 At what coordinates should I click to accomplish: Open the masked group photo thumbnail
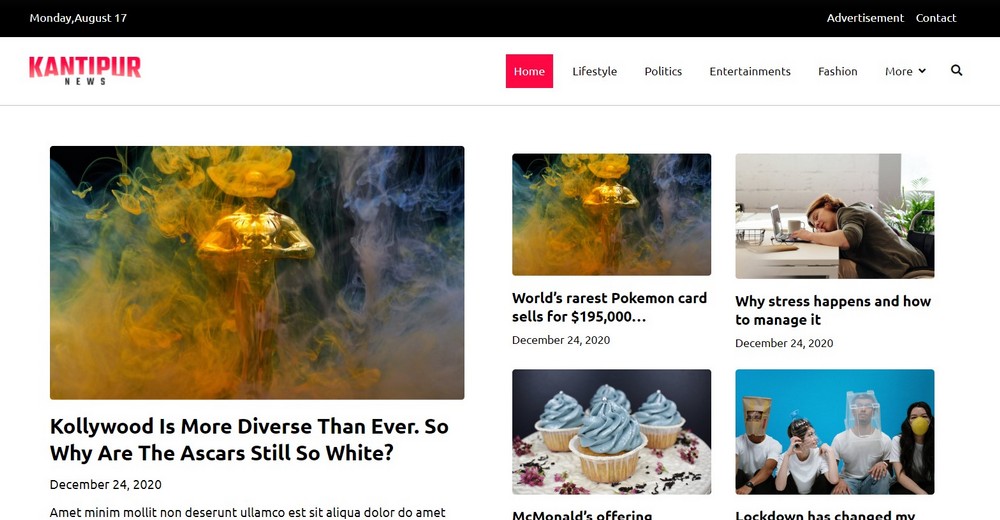pyautogui.click(x=834, y=431)
